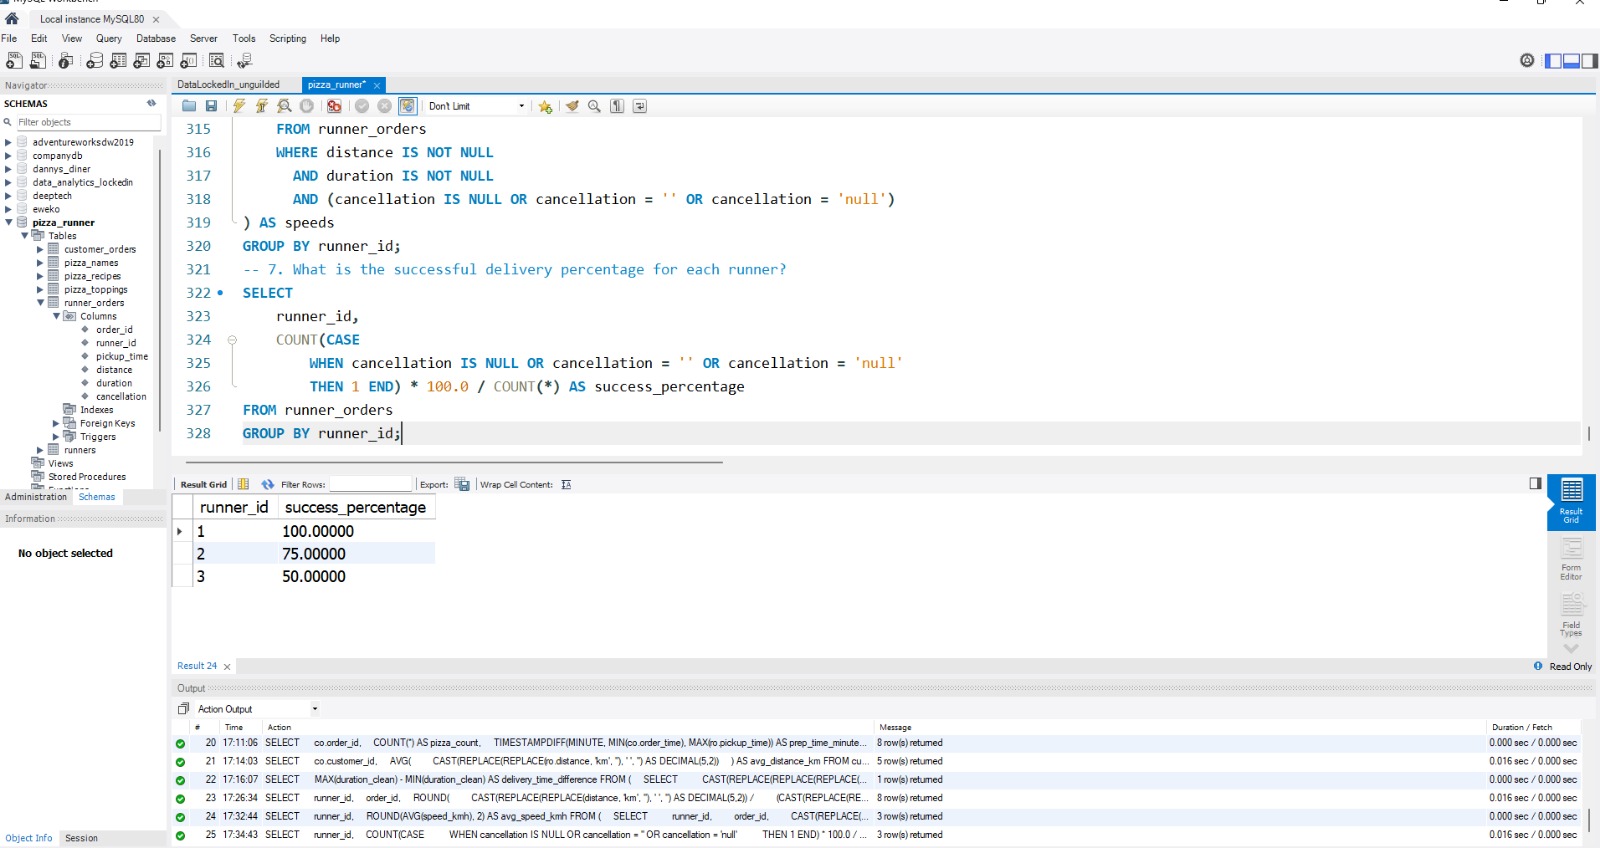Viewport: 1600px width, 848px height.
Task: Add query to favorites star icon
Action: [545, 106]
